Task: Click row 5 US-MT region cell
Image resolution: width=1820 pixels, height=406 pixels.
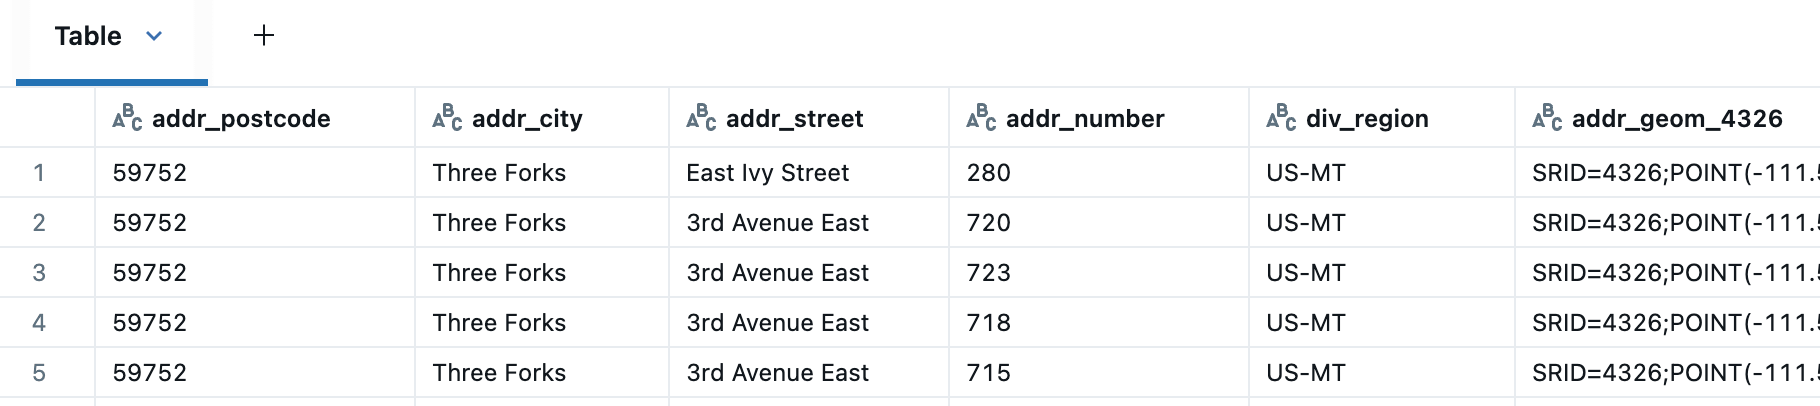Action: coord(1305,373)
